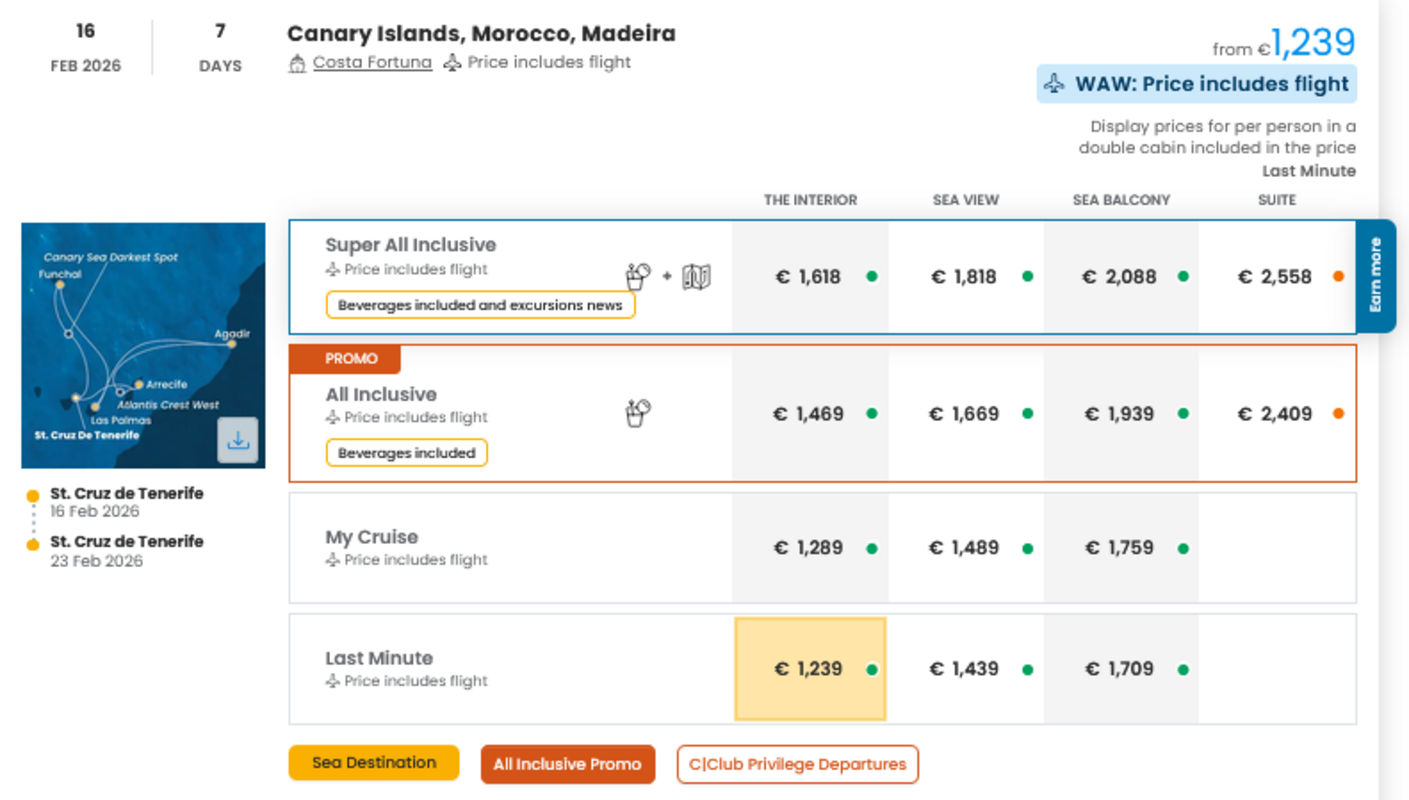Click the download icon on itinerary map
1409x800 pixels.
tap(238, 440)
